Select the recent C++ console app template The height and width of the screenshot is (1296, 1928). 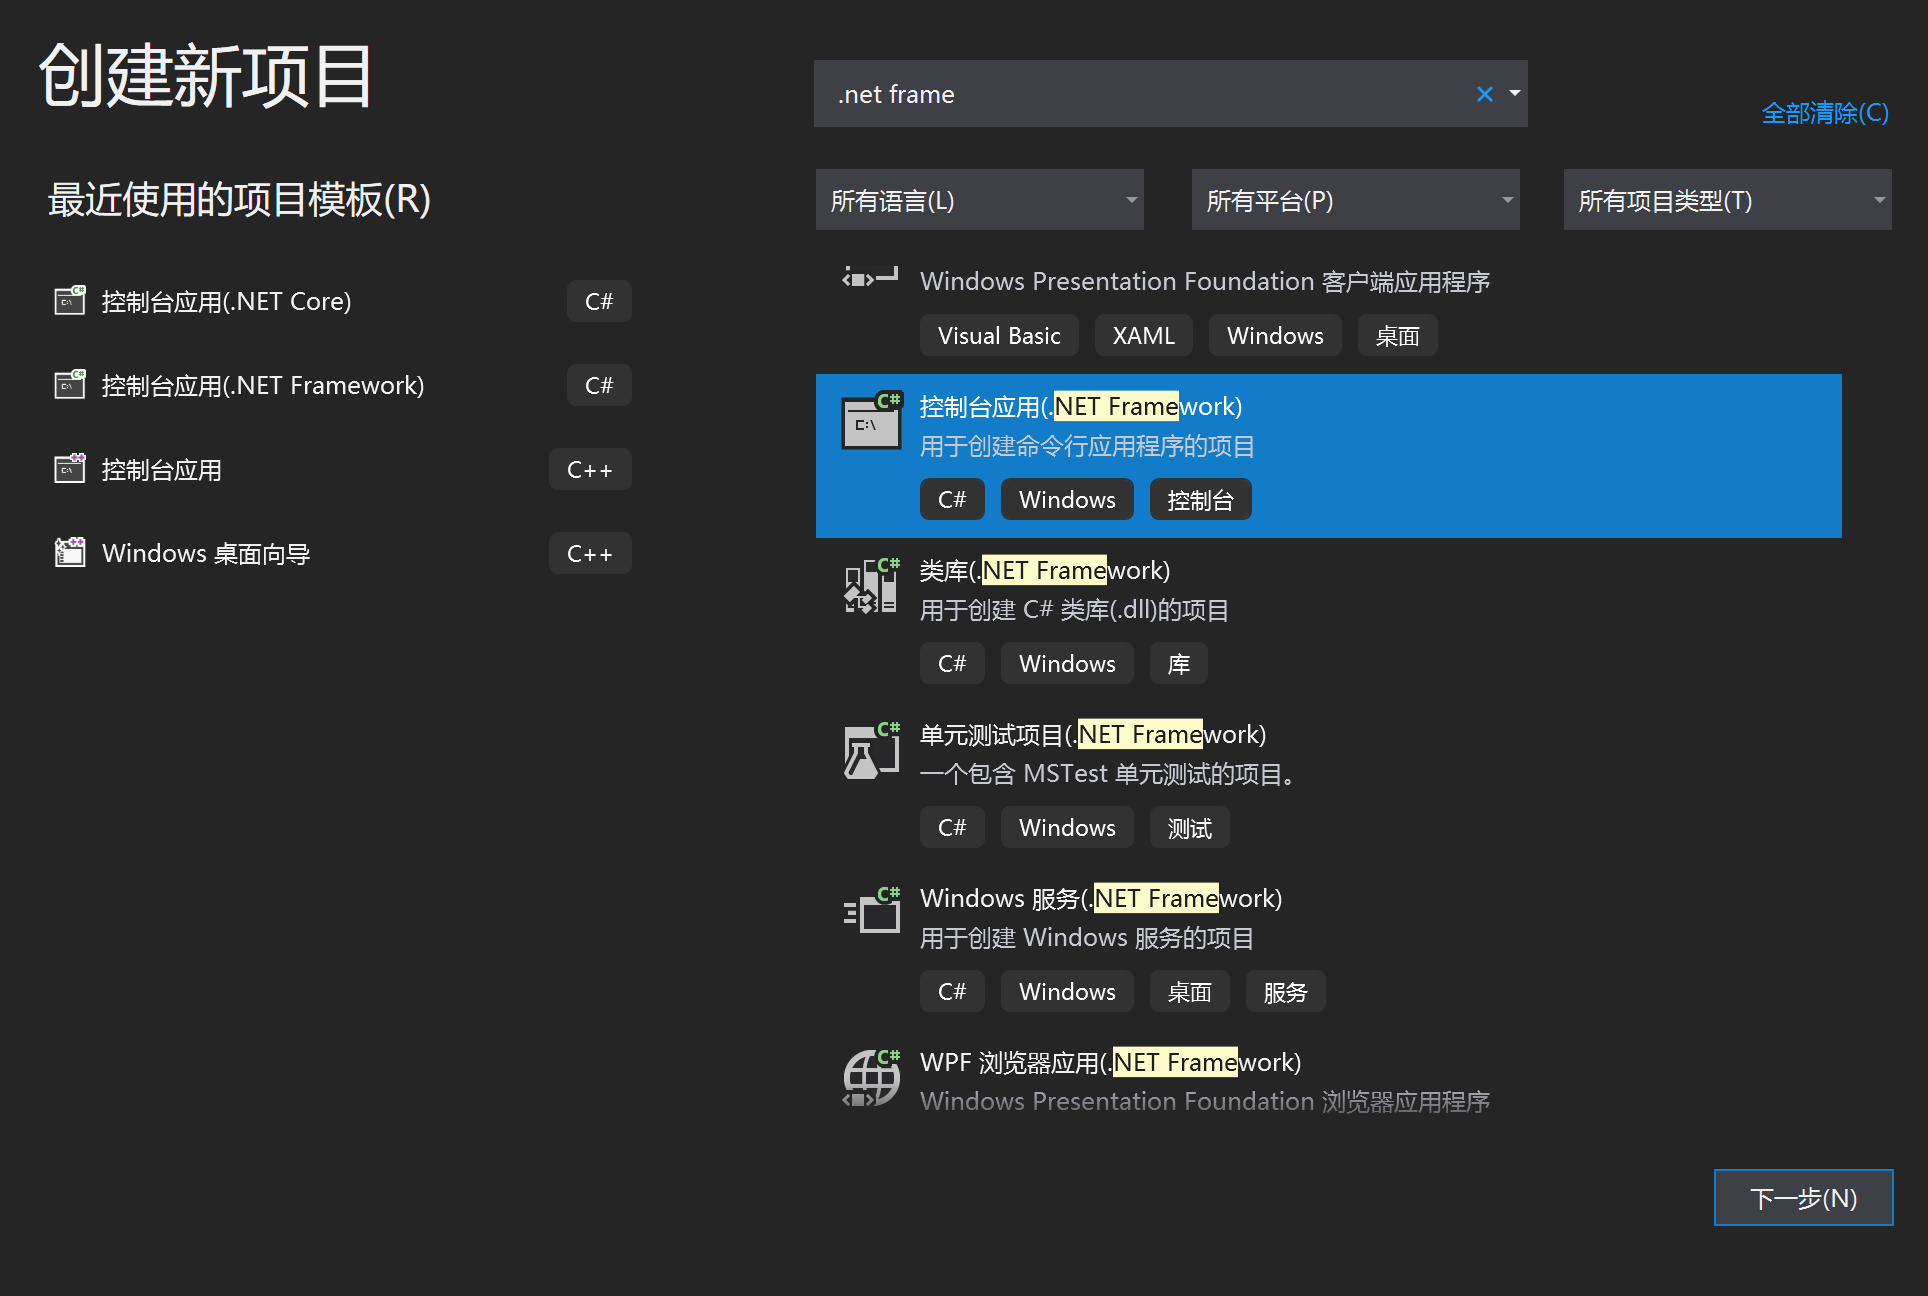pos(162,470)
